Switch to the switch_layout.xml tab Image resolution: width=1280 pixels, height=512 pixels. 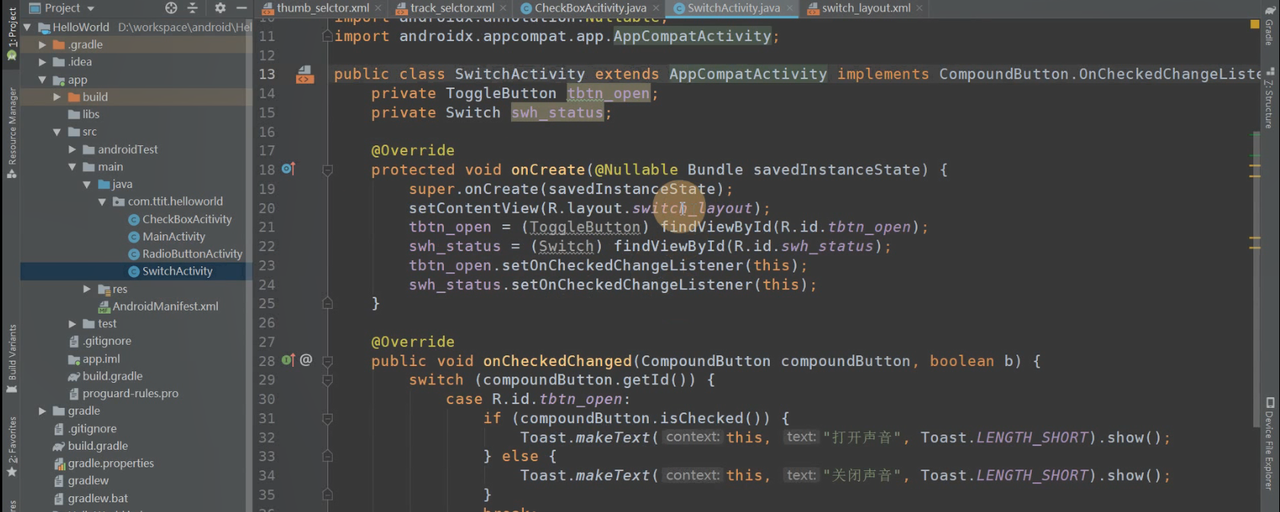pos(865,8)
